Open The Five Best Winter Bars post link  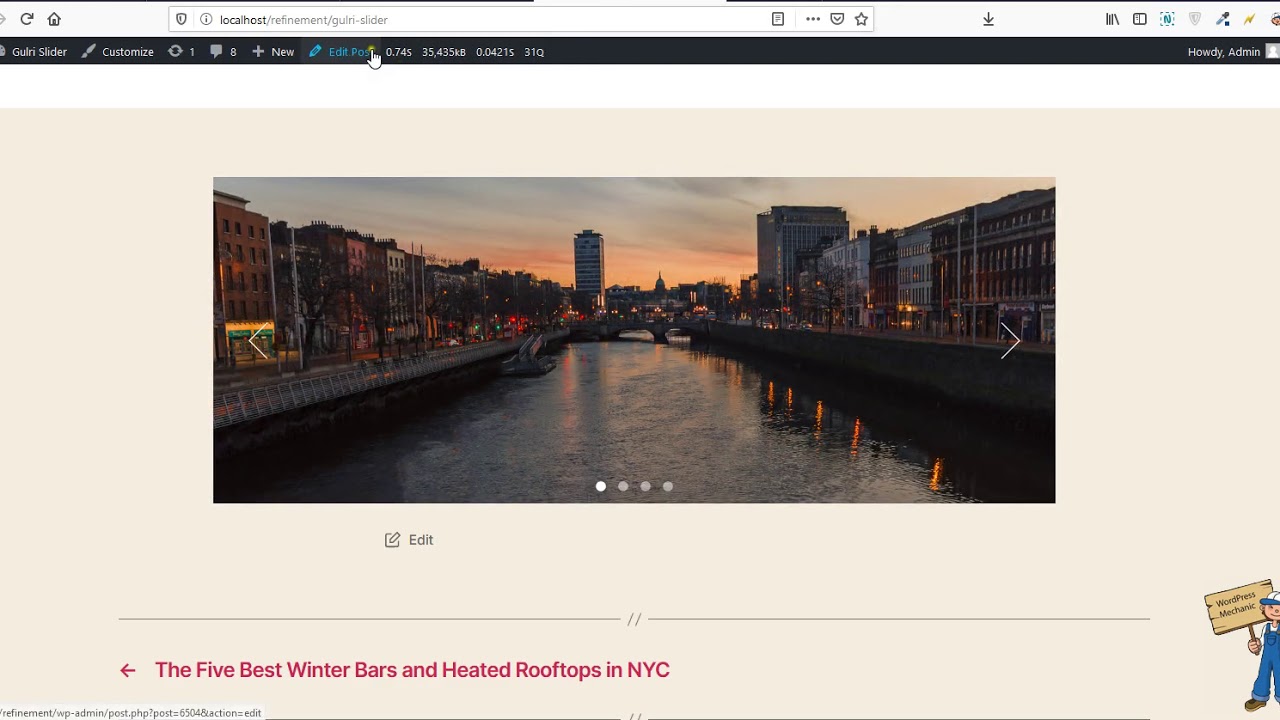pos(412,670)
